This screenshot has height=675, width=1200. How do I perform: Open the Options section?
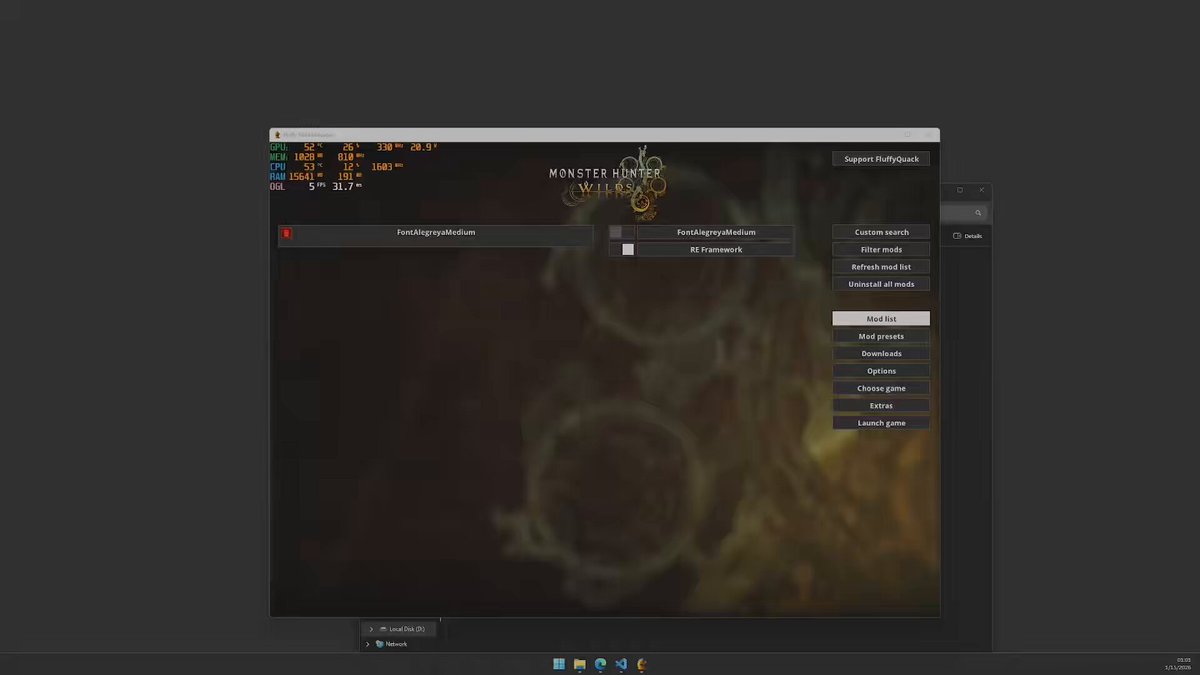point(881,371)
